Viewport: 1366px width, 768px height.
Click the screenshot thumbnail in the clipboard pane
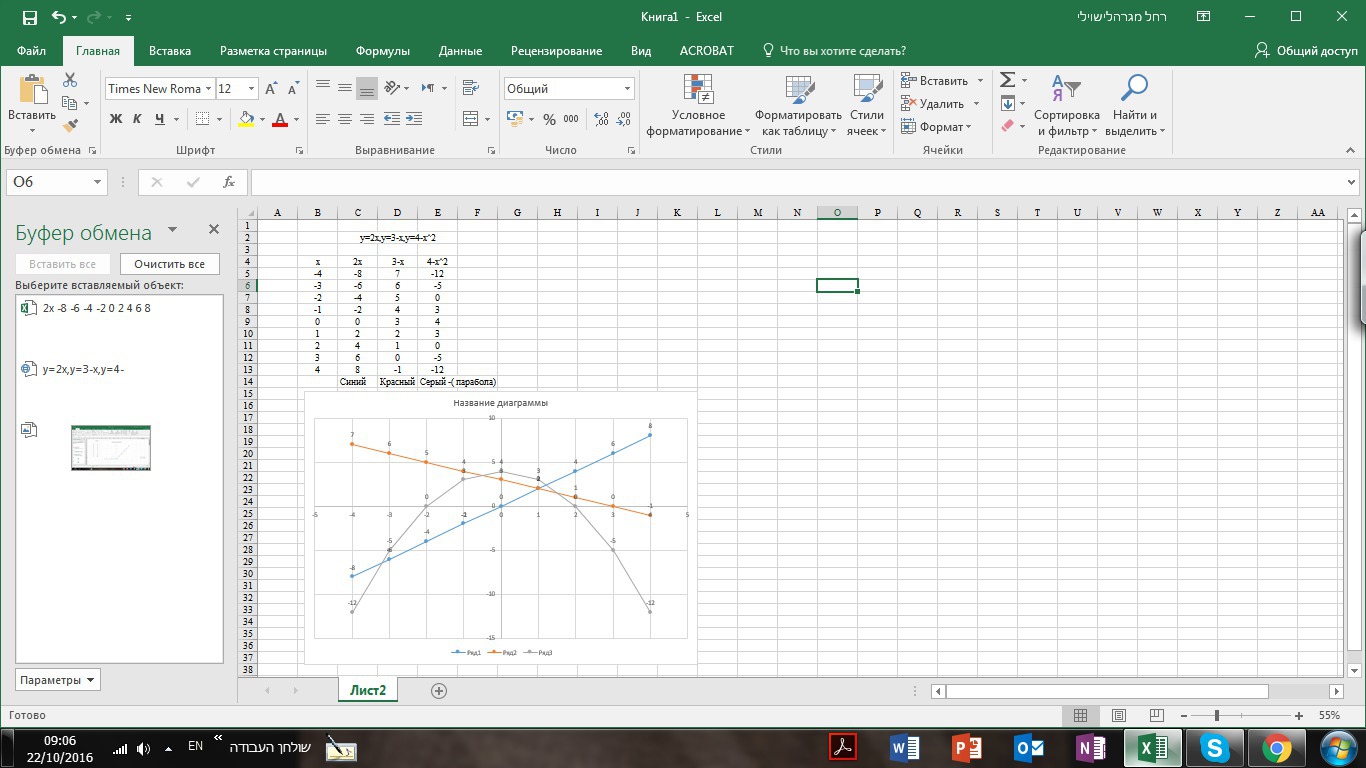(x=111, y=448)
